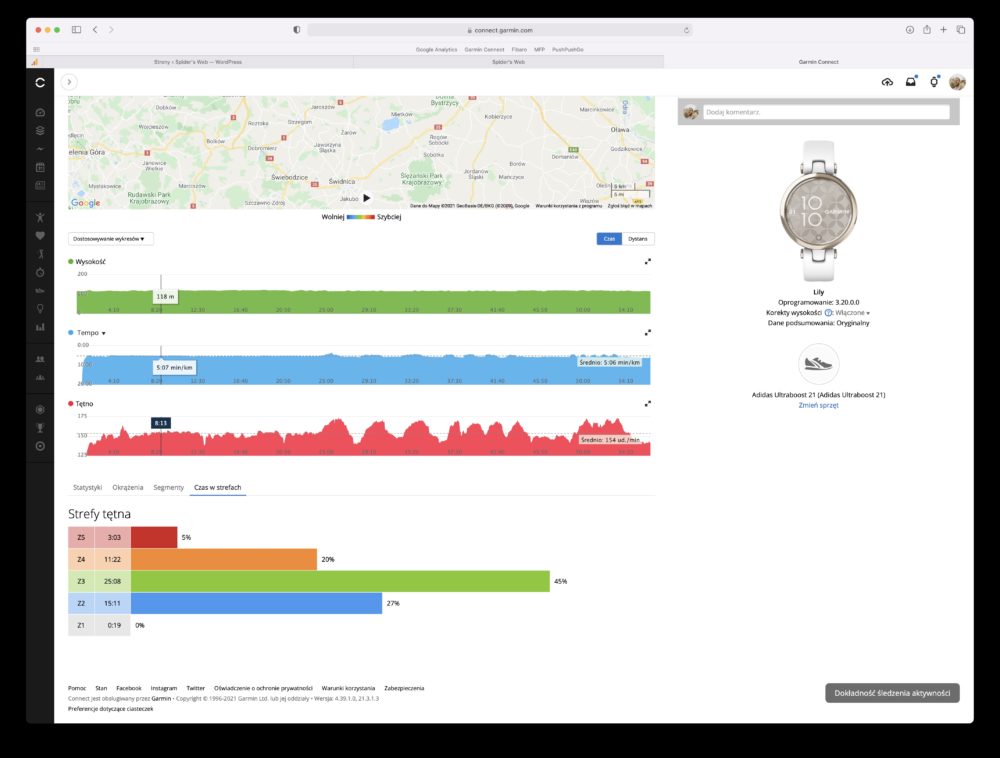Open Insights lightbulb icon in sidebar
The image size is (1000, 758).
coord(40,309)
